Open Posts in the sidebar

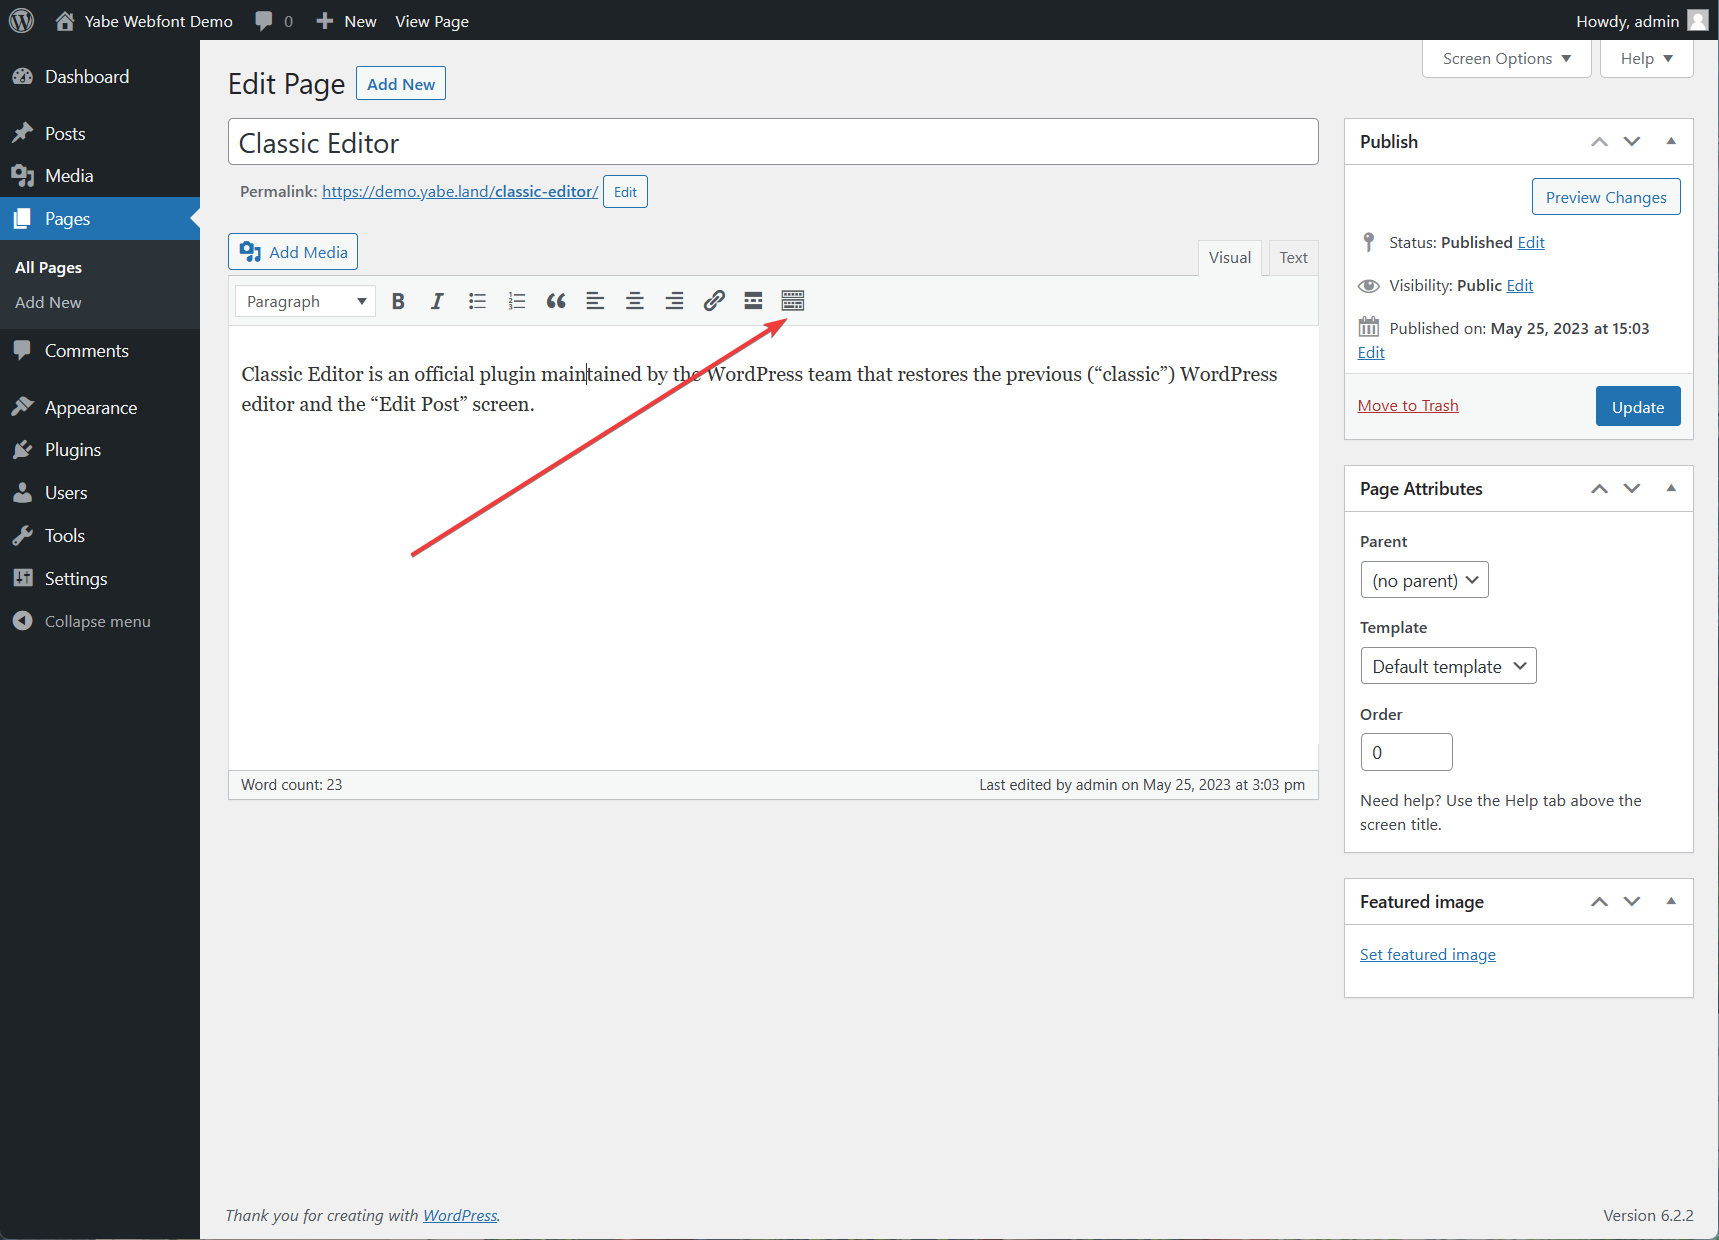click(100, 133)
